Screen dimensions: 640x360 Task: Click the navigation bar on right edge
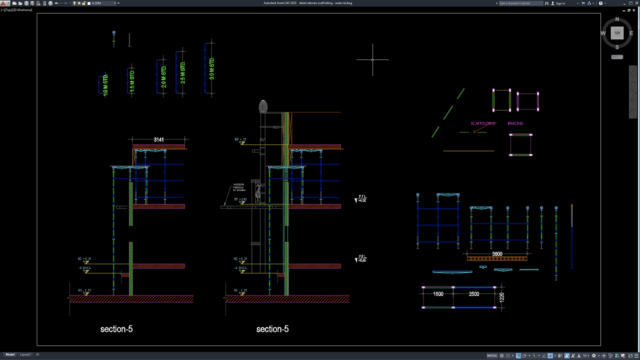[x=633, y=92]
